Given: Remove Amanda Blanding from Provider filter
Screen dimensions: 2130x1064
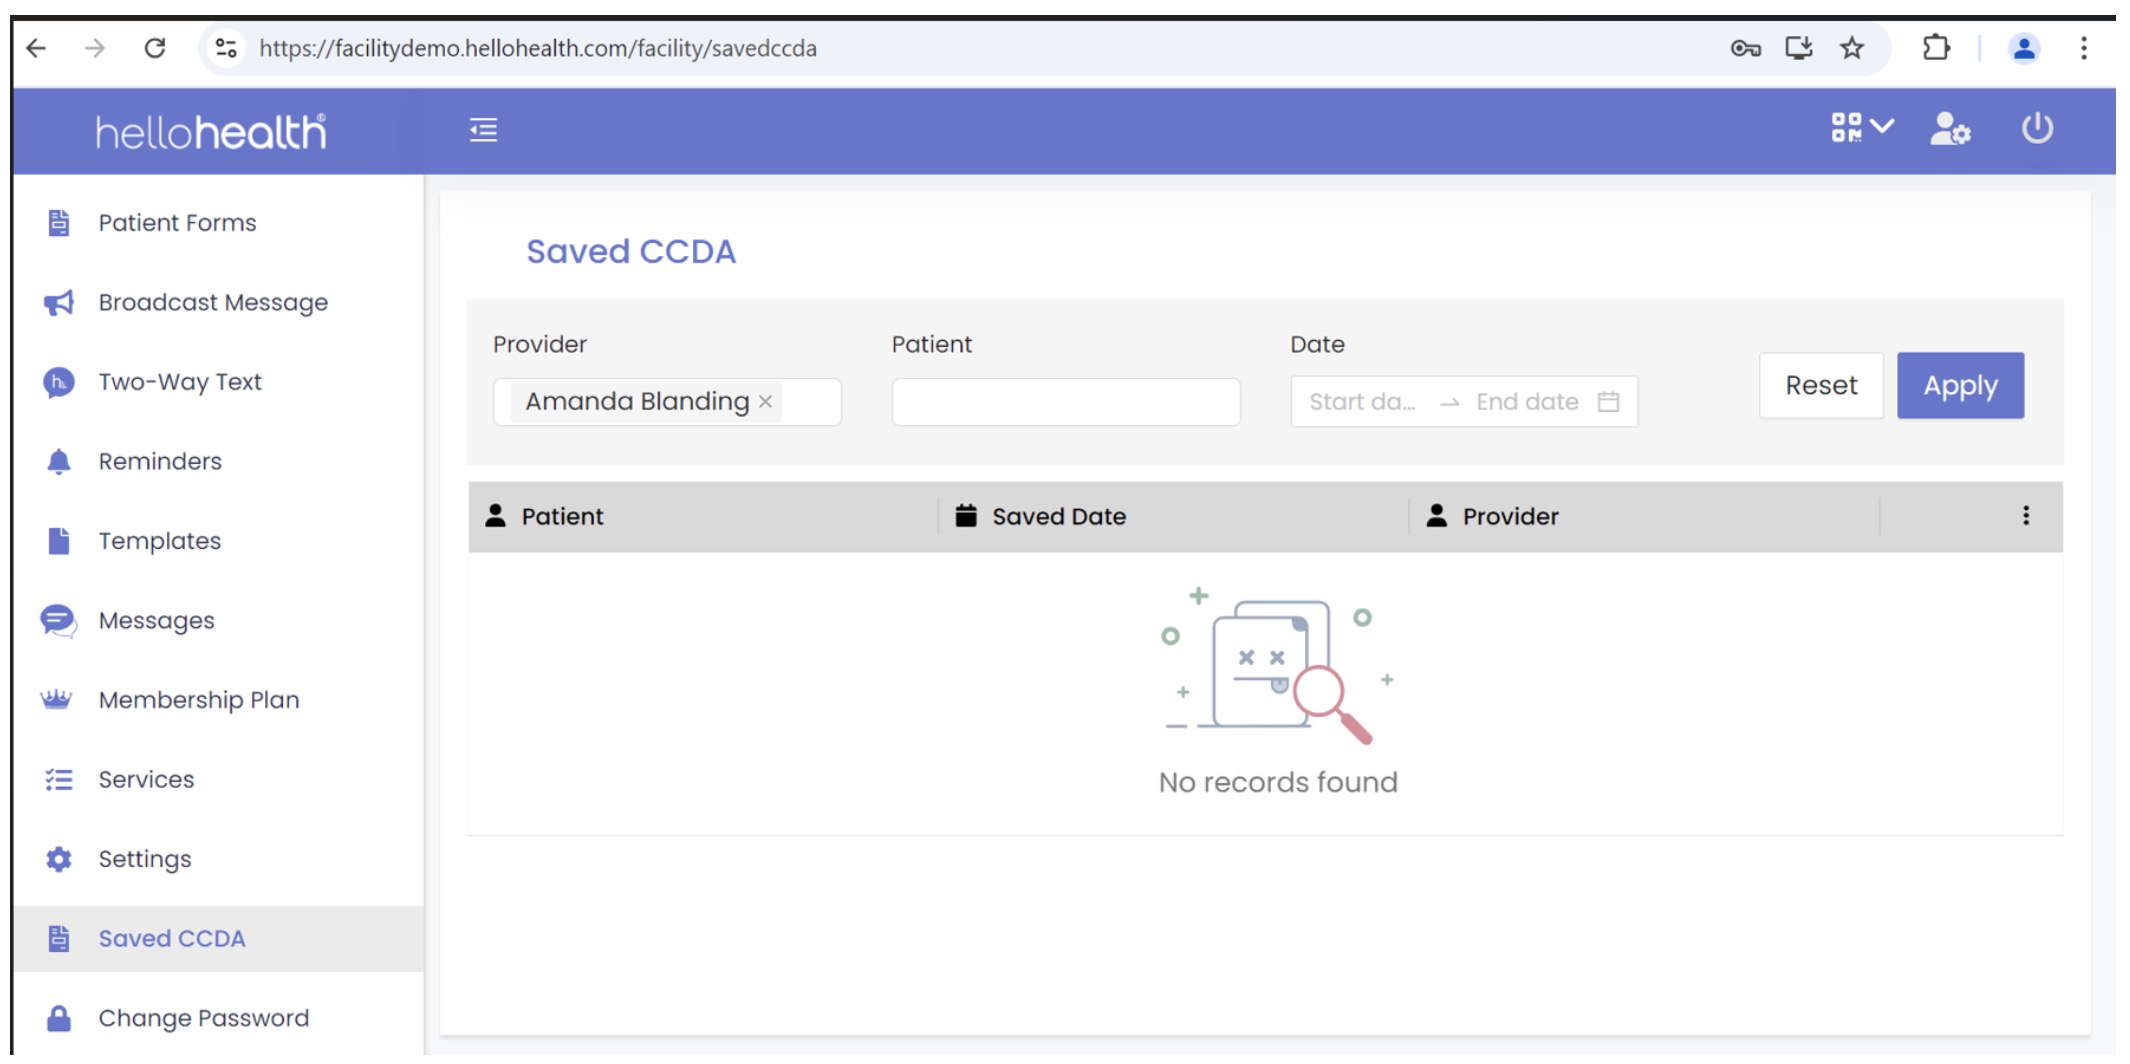Looking at the screenshot, I should (766, 402).
